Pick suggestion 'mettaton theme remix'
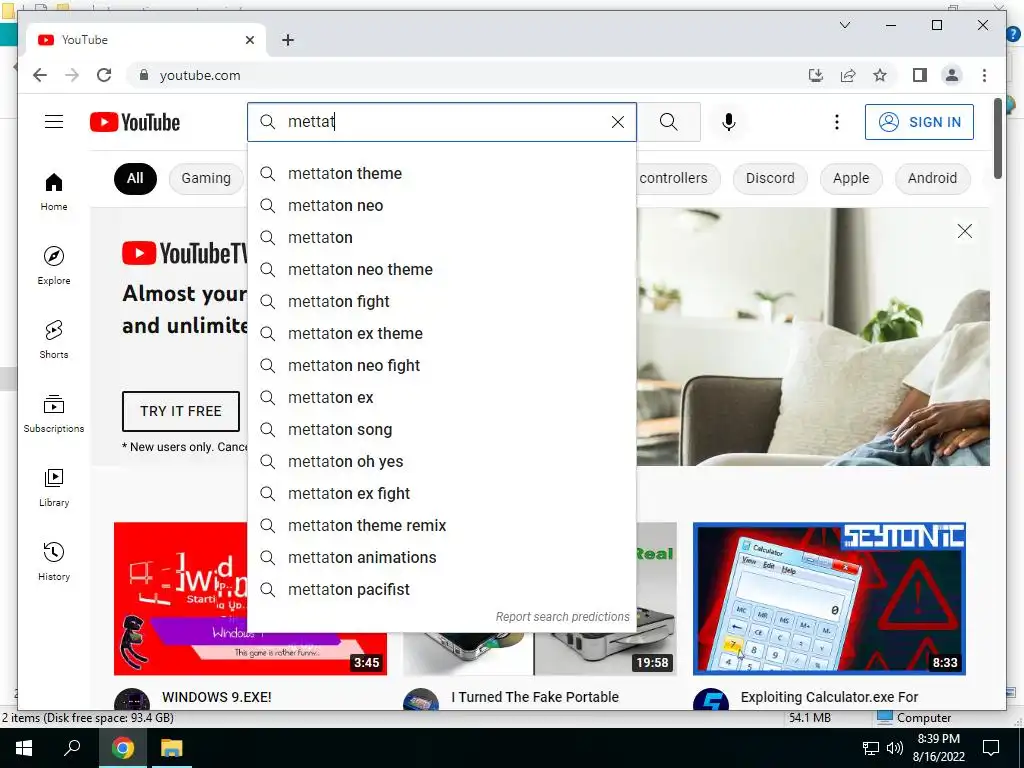Image resolution: width=1024 pixels, height=768 pixels. pyautogui.click(x=442, y=526)
